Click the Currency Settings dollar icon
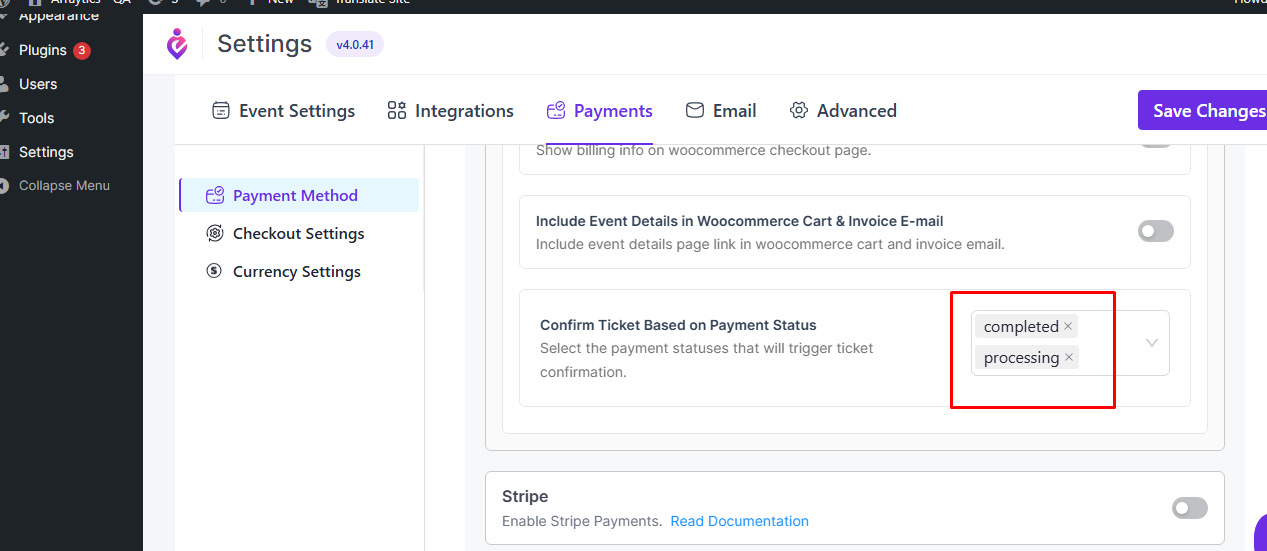 pos(214,272)
